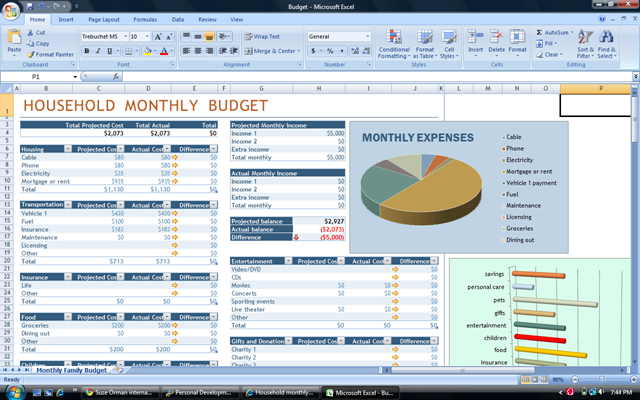Open Sort & Filter

[585, 44]
